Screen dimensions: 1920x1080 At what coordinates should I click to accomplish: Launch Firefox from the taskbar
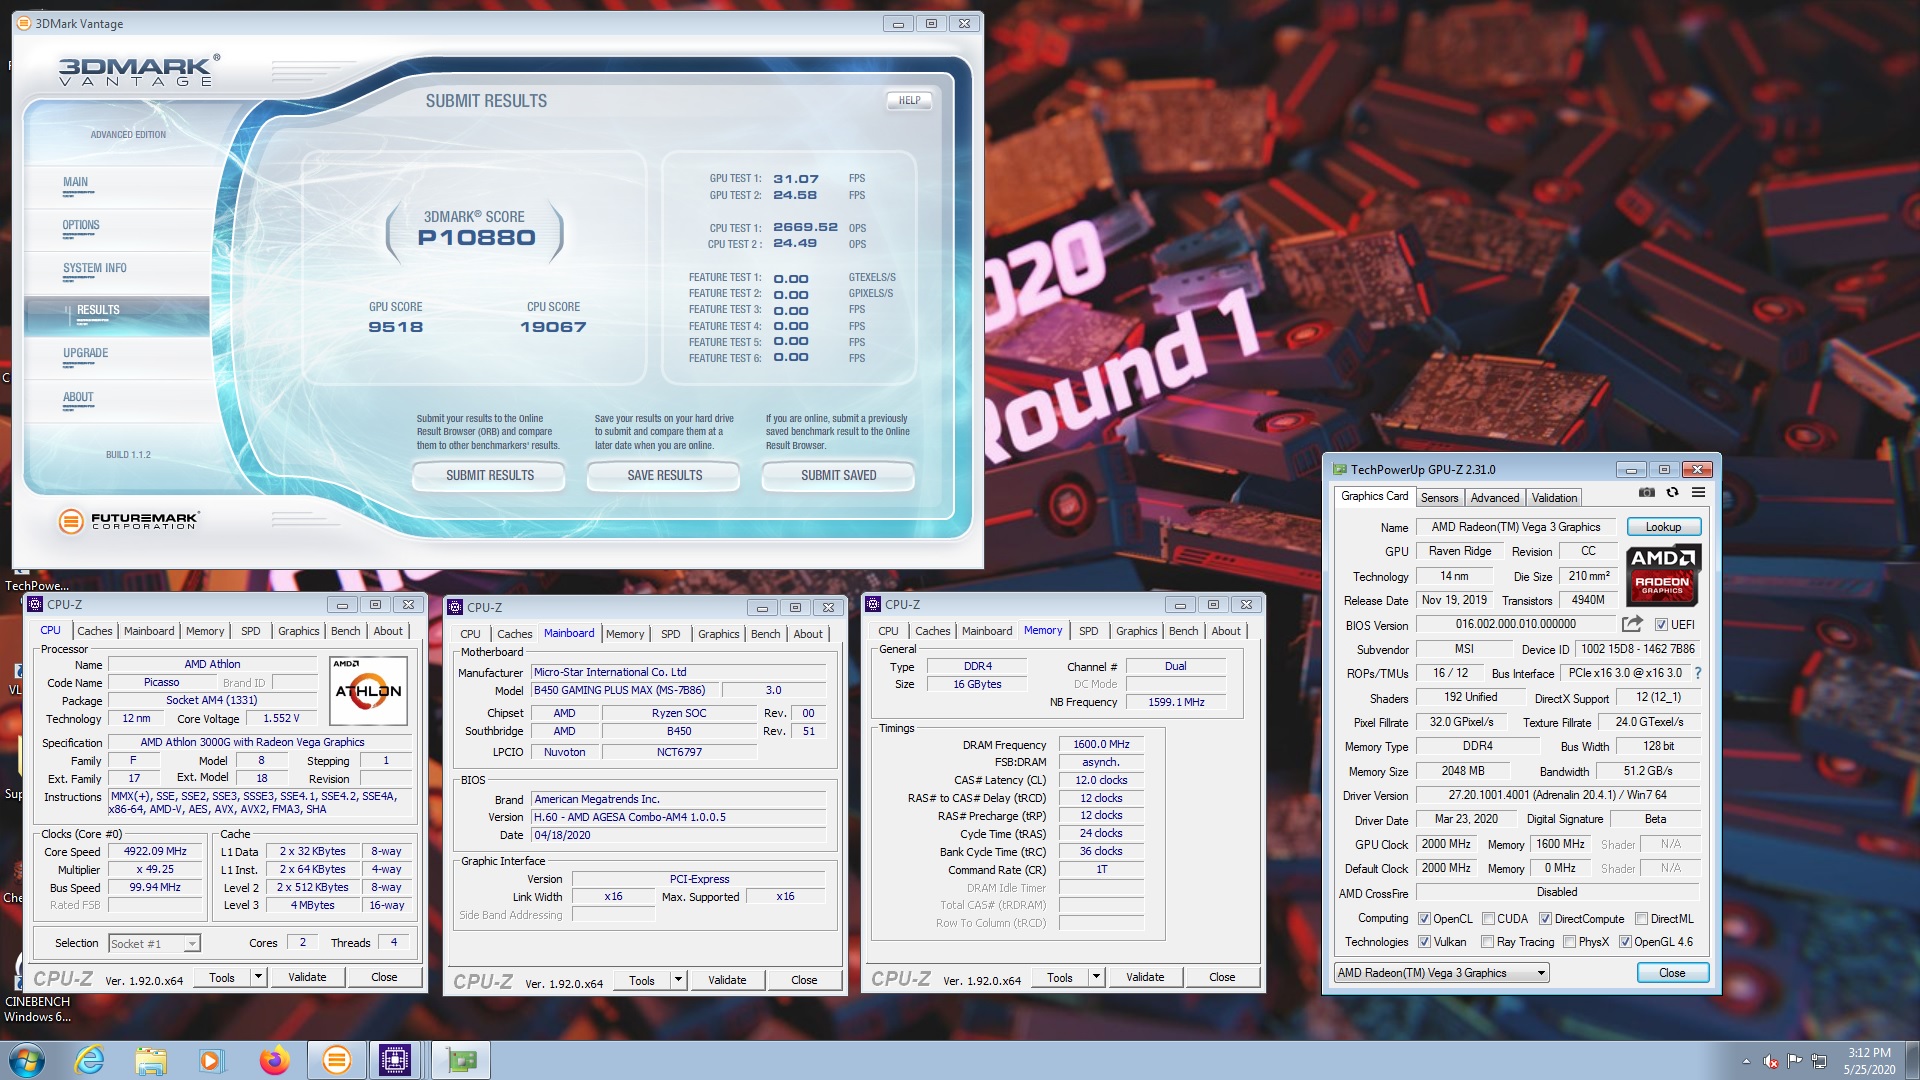point(273,1060)
